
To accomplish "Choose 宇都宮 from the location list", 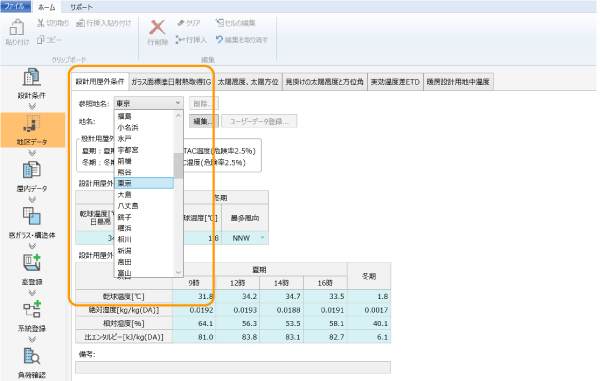I will click(x=144, y=150).
